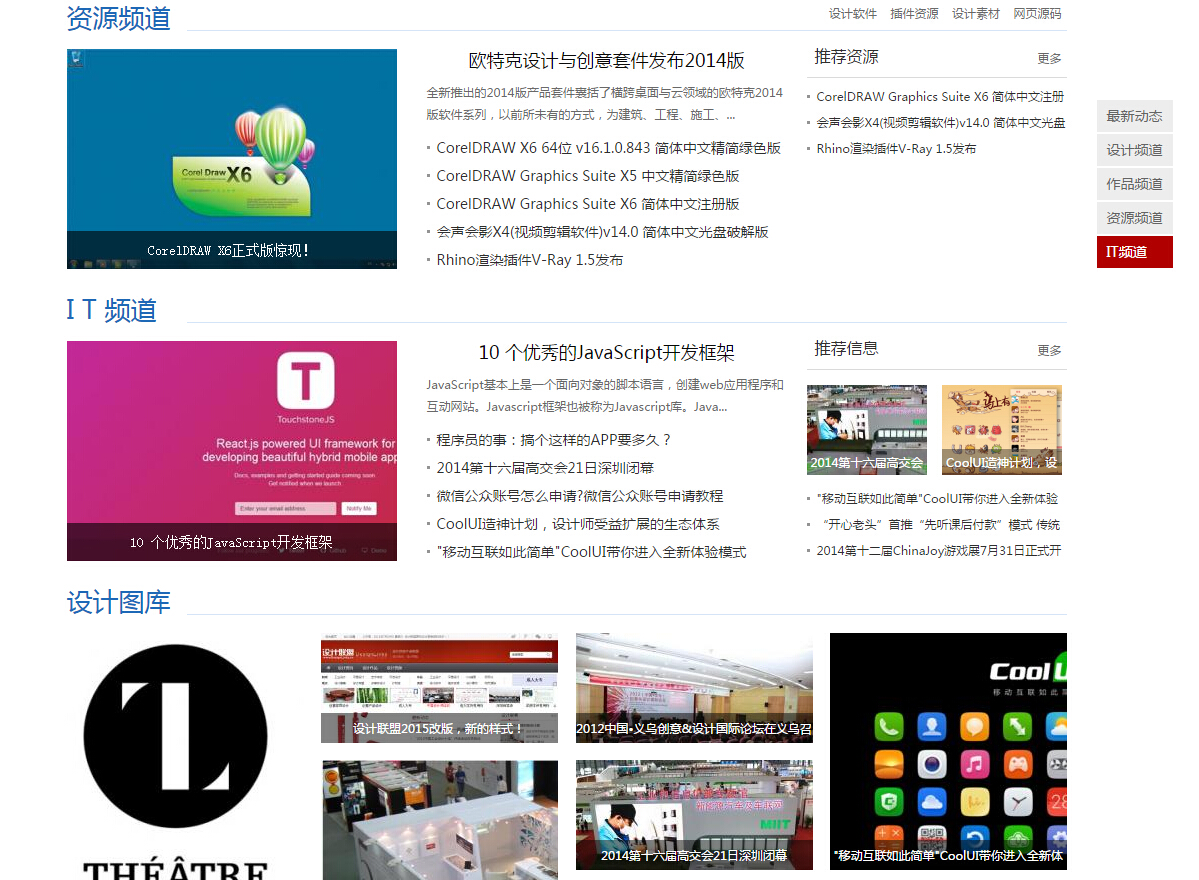Select 设计频道 in the side navigation
This screenshot has height=880, width=1199.
(1134, 150)
